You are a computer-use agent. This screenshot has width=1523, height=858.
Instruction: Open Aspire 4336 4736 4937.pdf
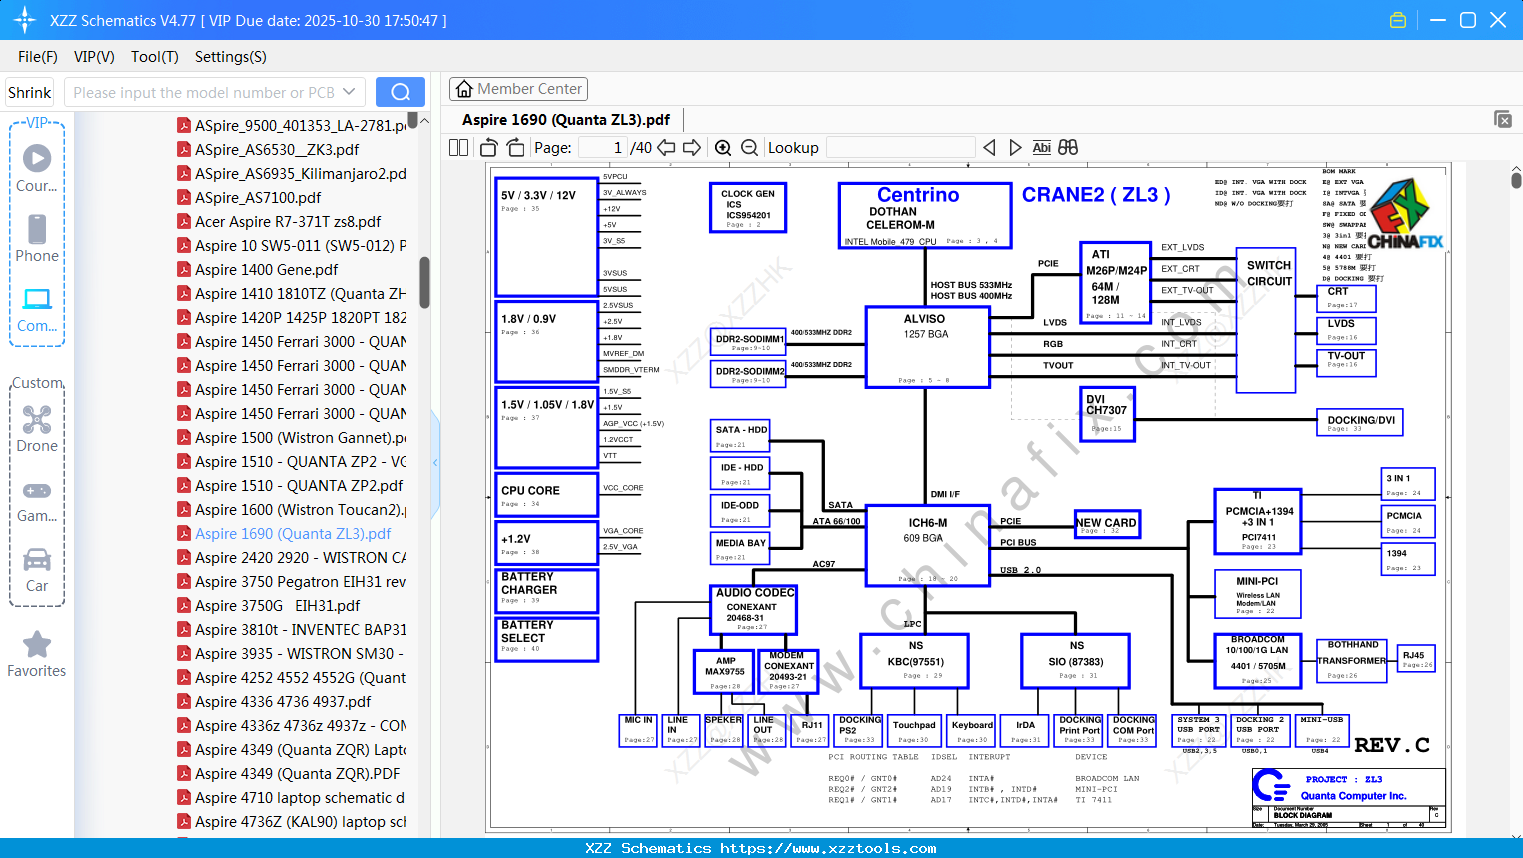coord(283,701)
